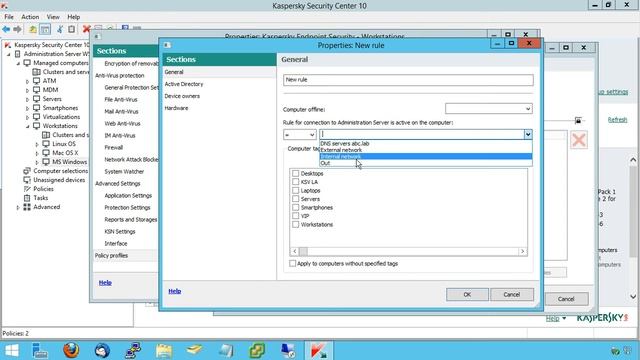Open the notepad taskbar icon

(x=226, y=351)
